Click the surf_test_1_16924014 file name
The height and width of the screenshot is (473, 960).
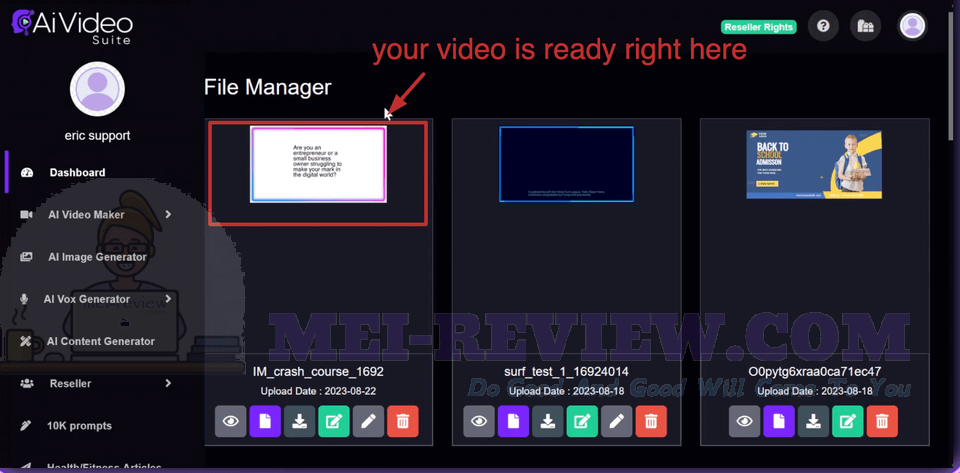(566, 371)
